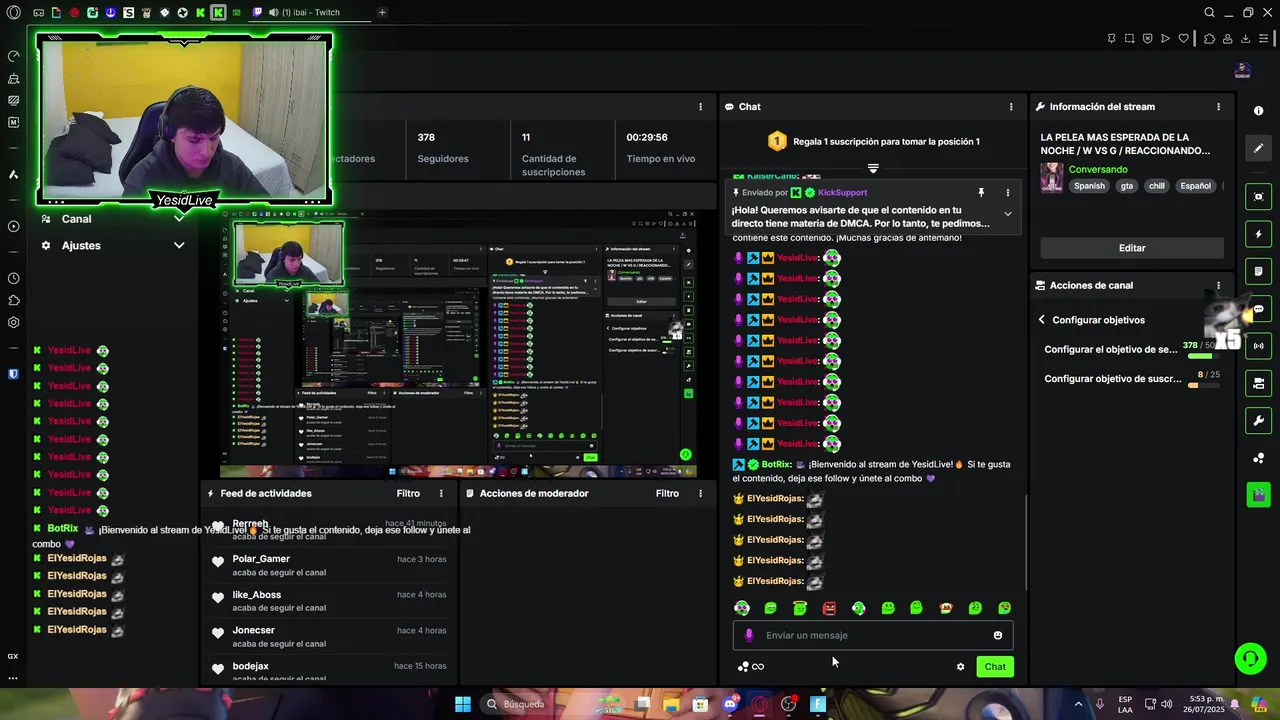Click the chill tag chip

tap(1157, 186)
